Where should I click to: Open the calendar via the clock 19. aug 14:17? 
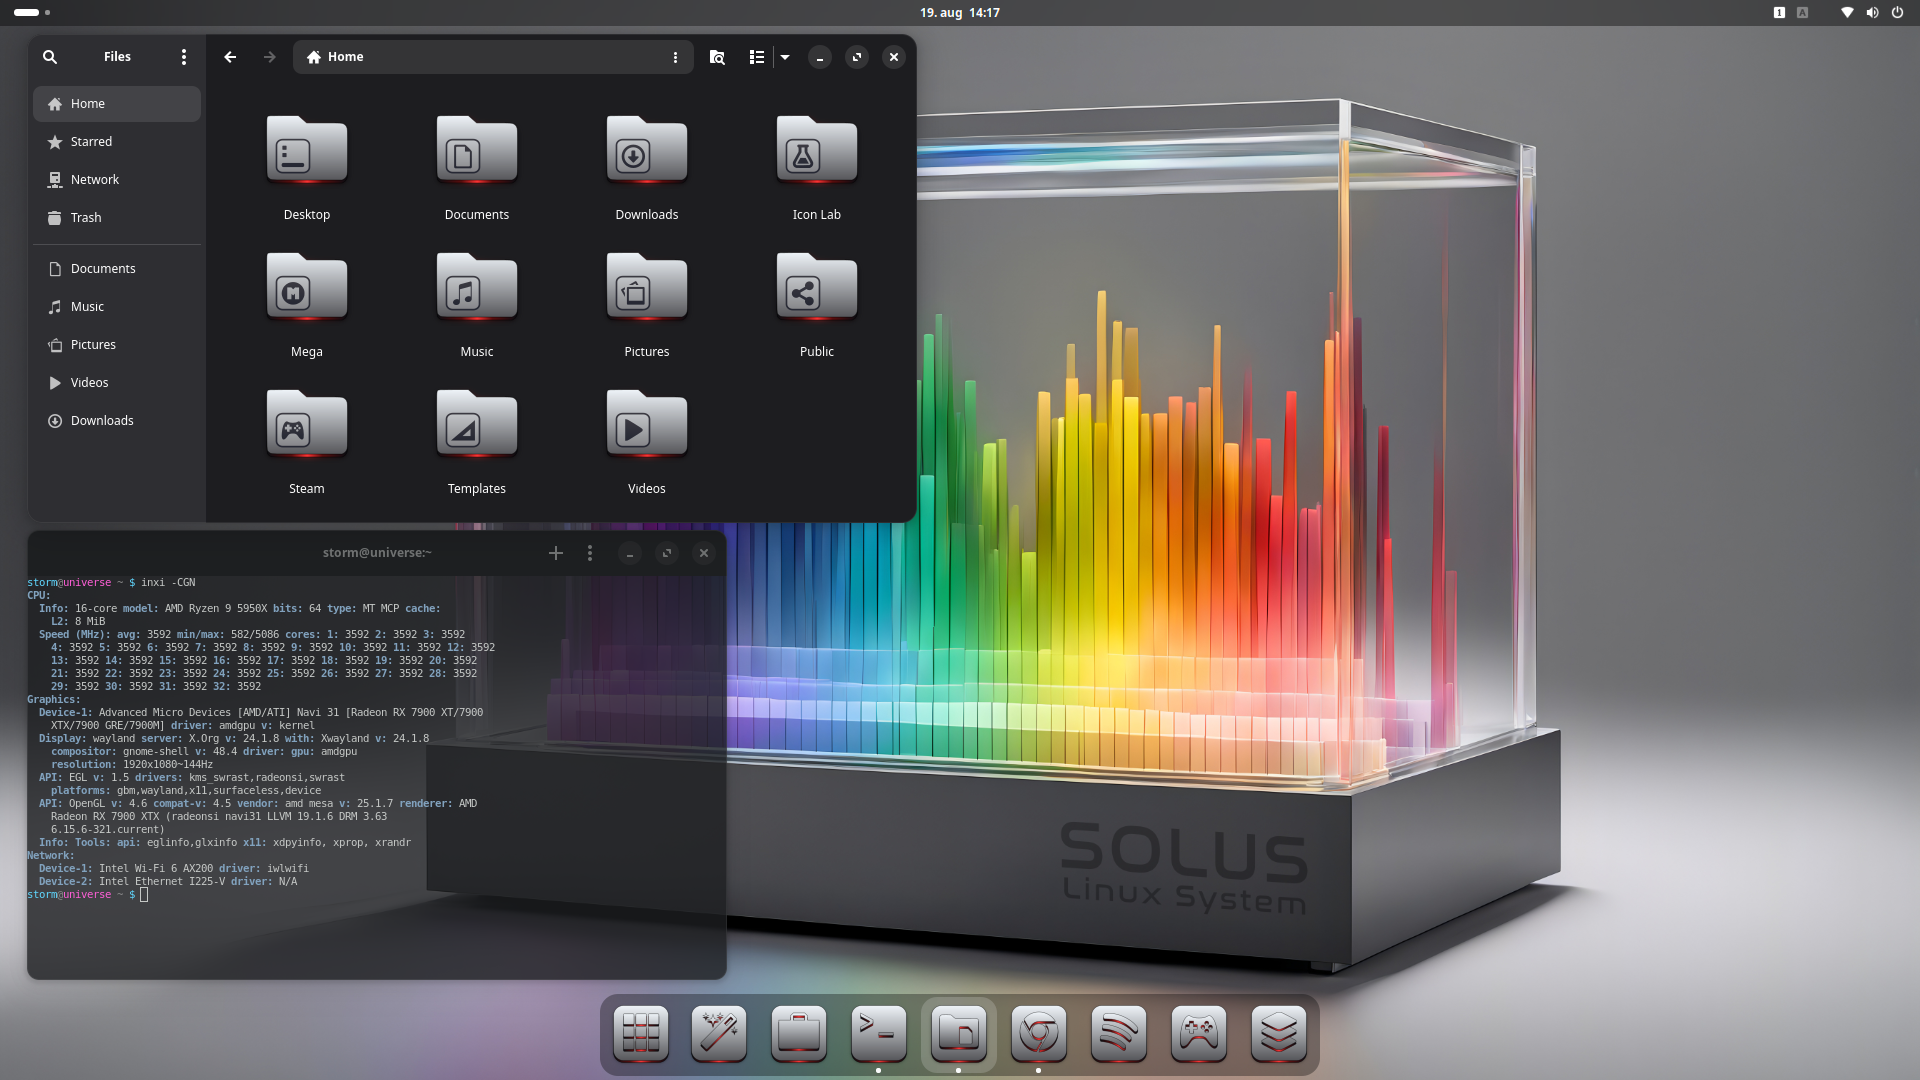[960, 13]
